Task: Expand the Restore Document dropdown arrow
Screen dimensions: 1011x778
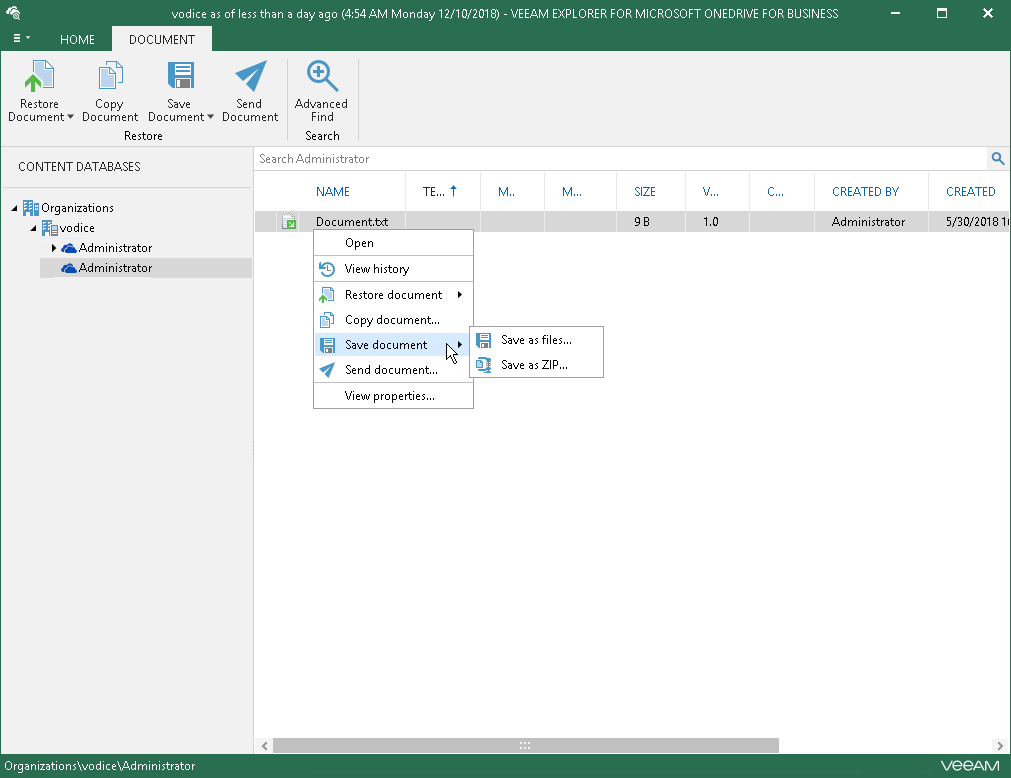Action: tap(70, 117)
